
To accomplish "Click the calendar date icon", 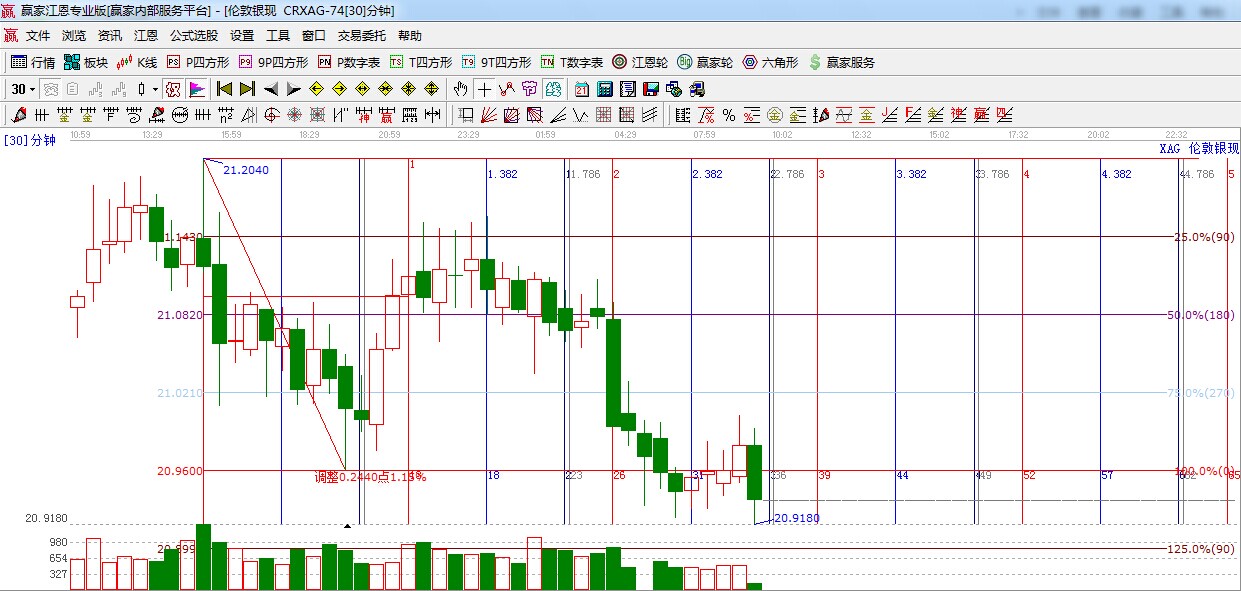I will [x=581, y=89].
